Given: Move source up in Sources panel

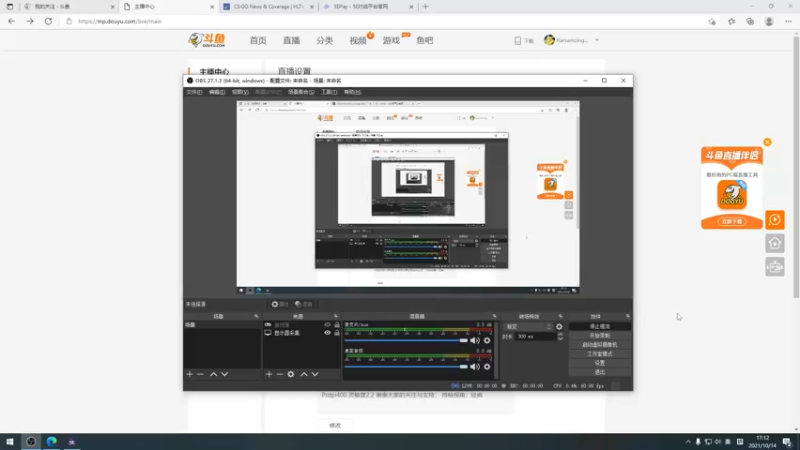Looking at the screenshot, I should [x=304, y=374].
